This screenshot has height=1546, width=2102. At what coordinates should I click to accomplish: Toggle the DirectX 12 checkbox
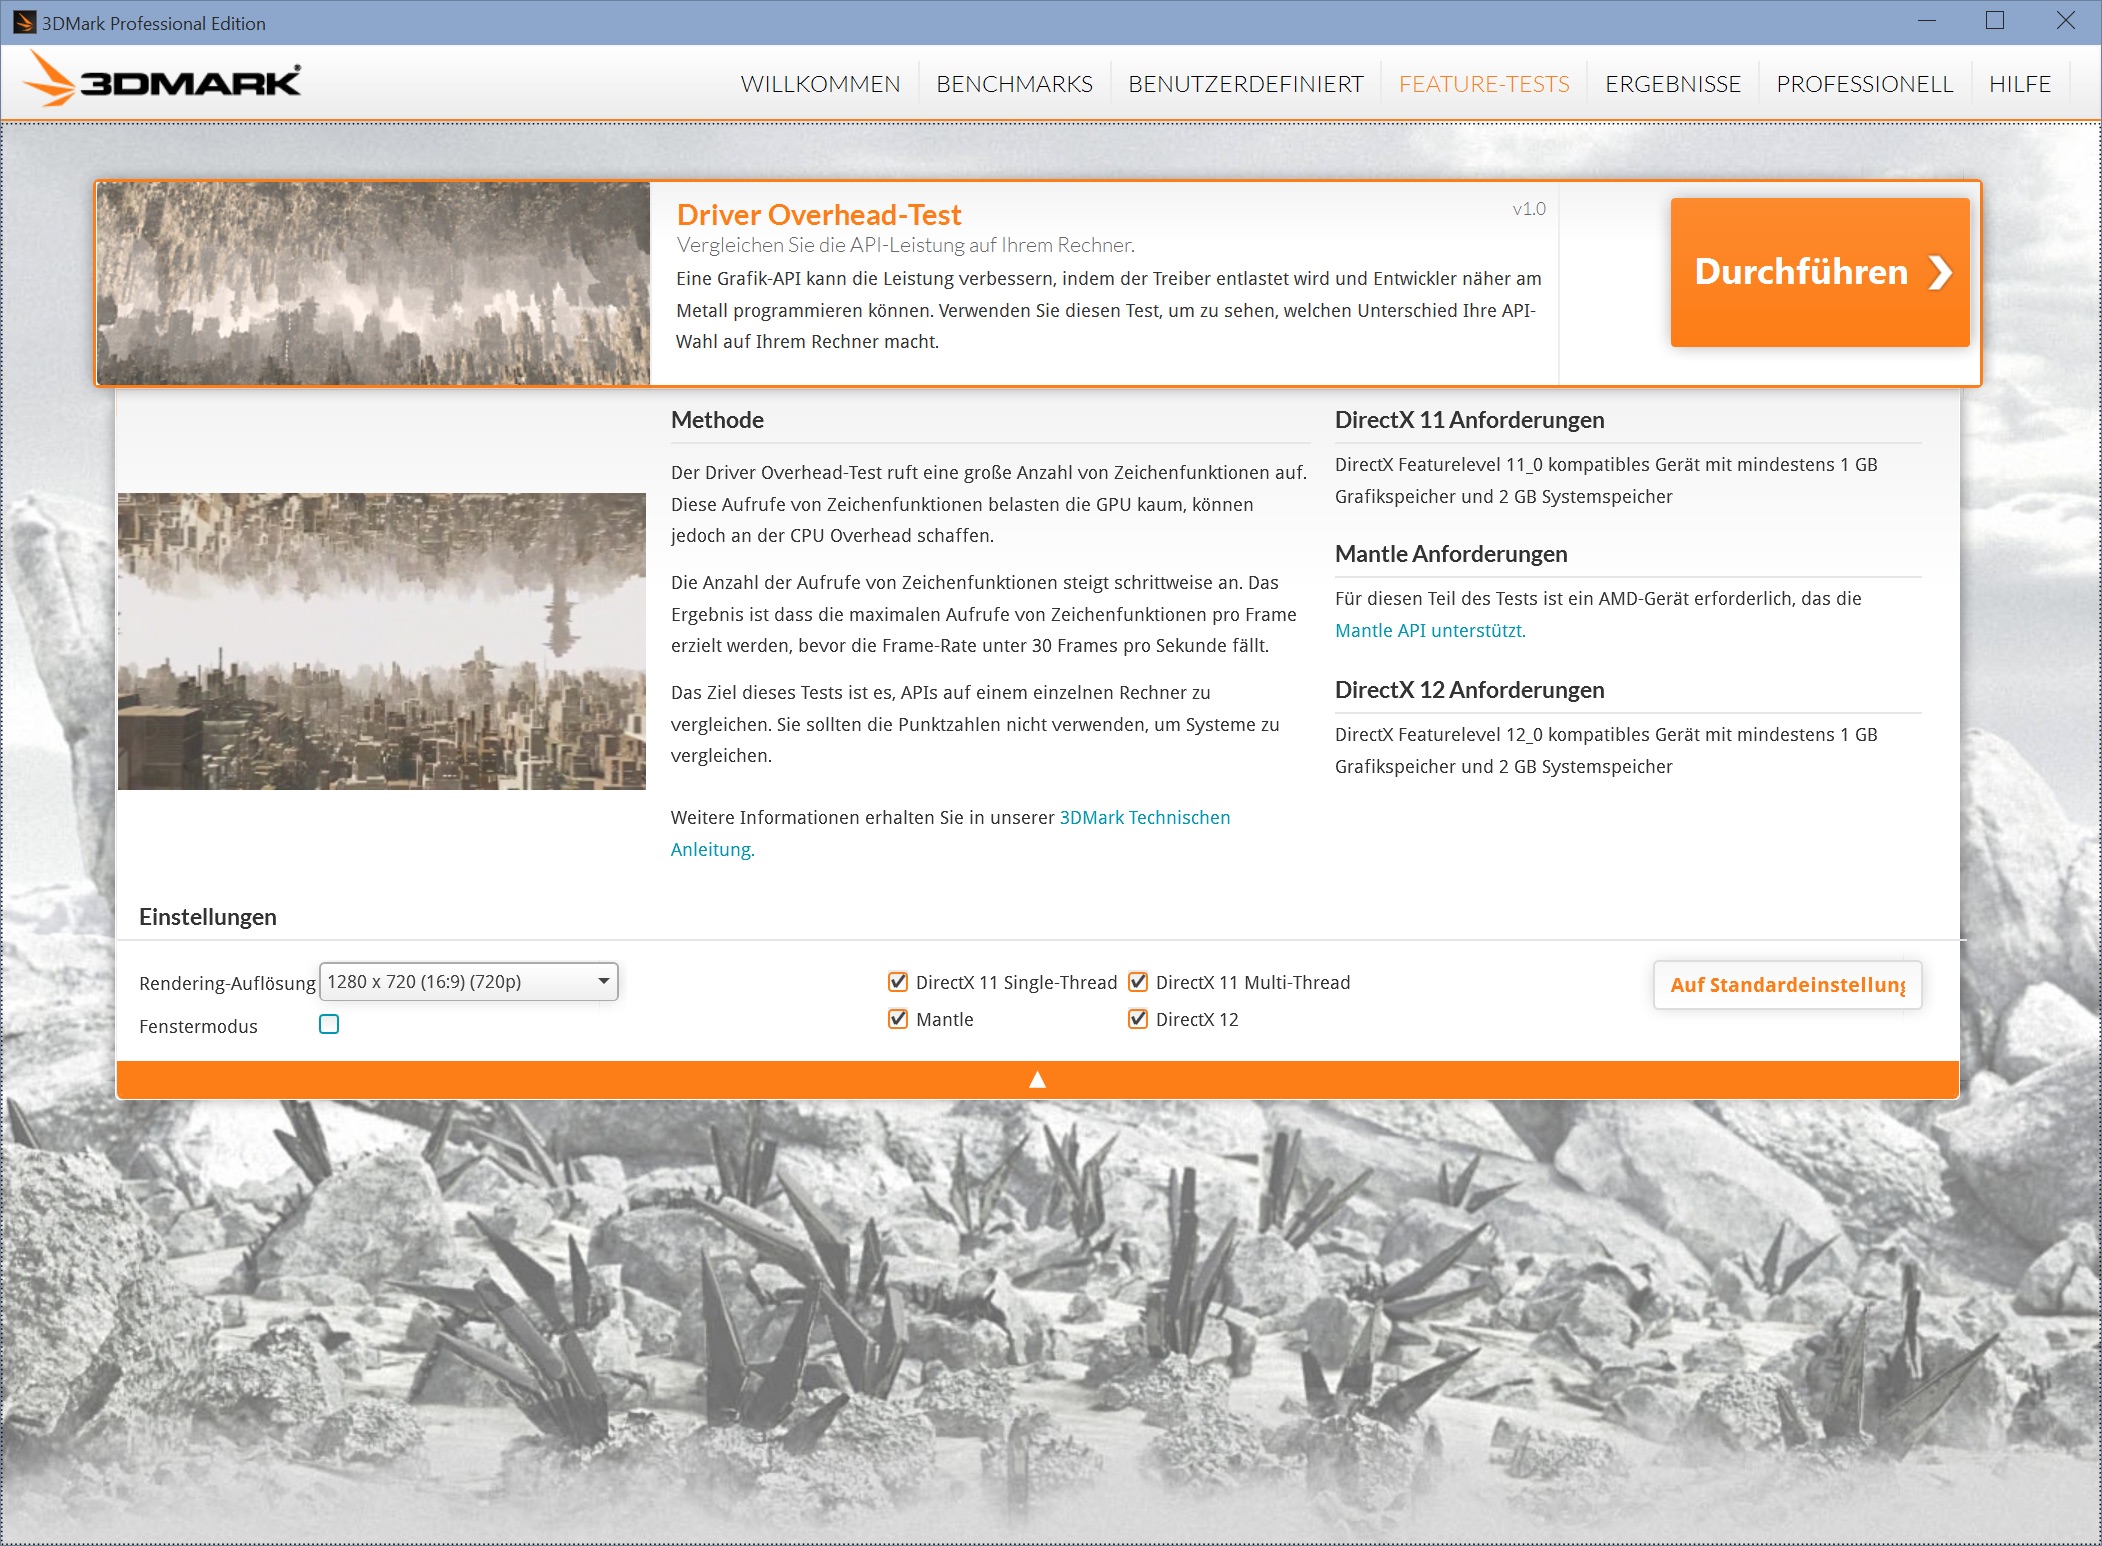click(1138, 1019)
